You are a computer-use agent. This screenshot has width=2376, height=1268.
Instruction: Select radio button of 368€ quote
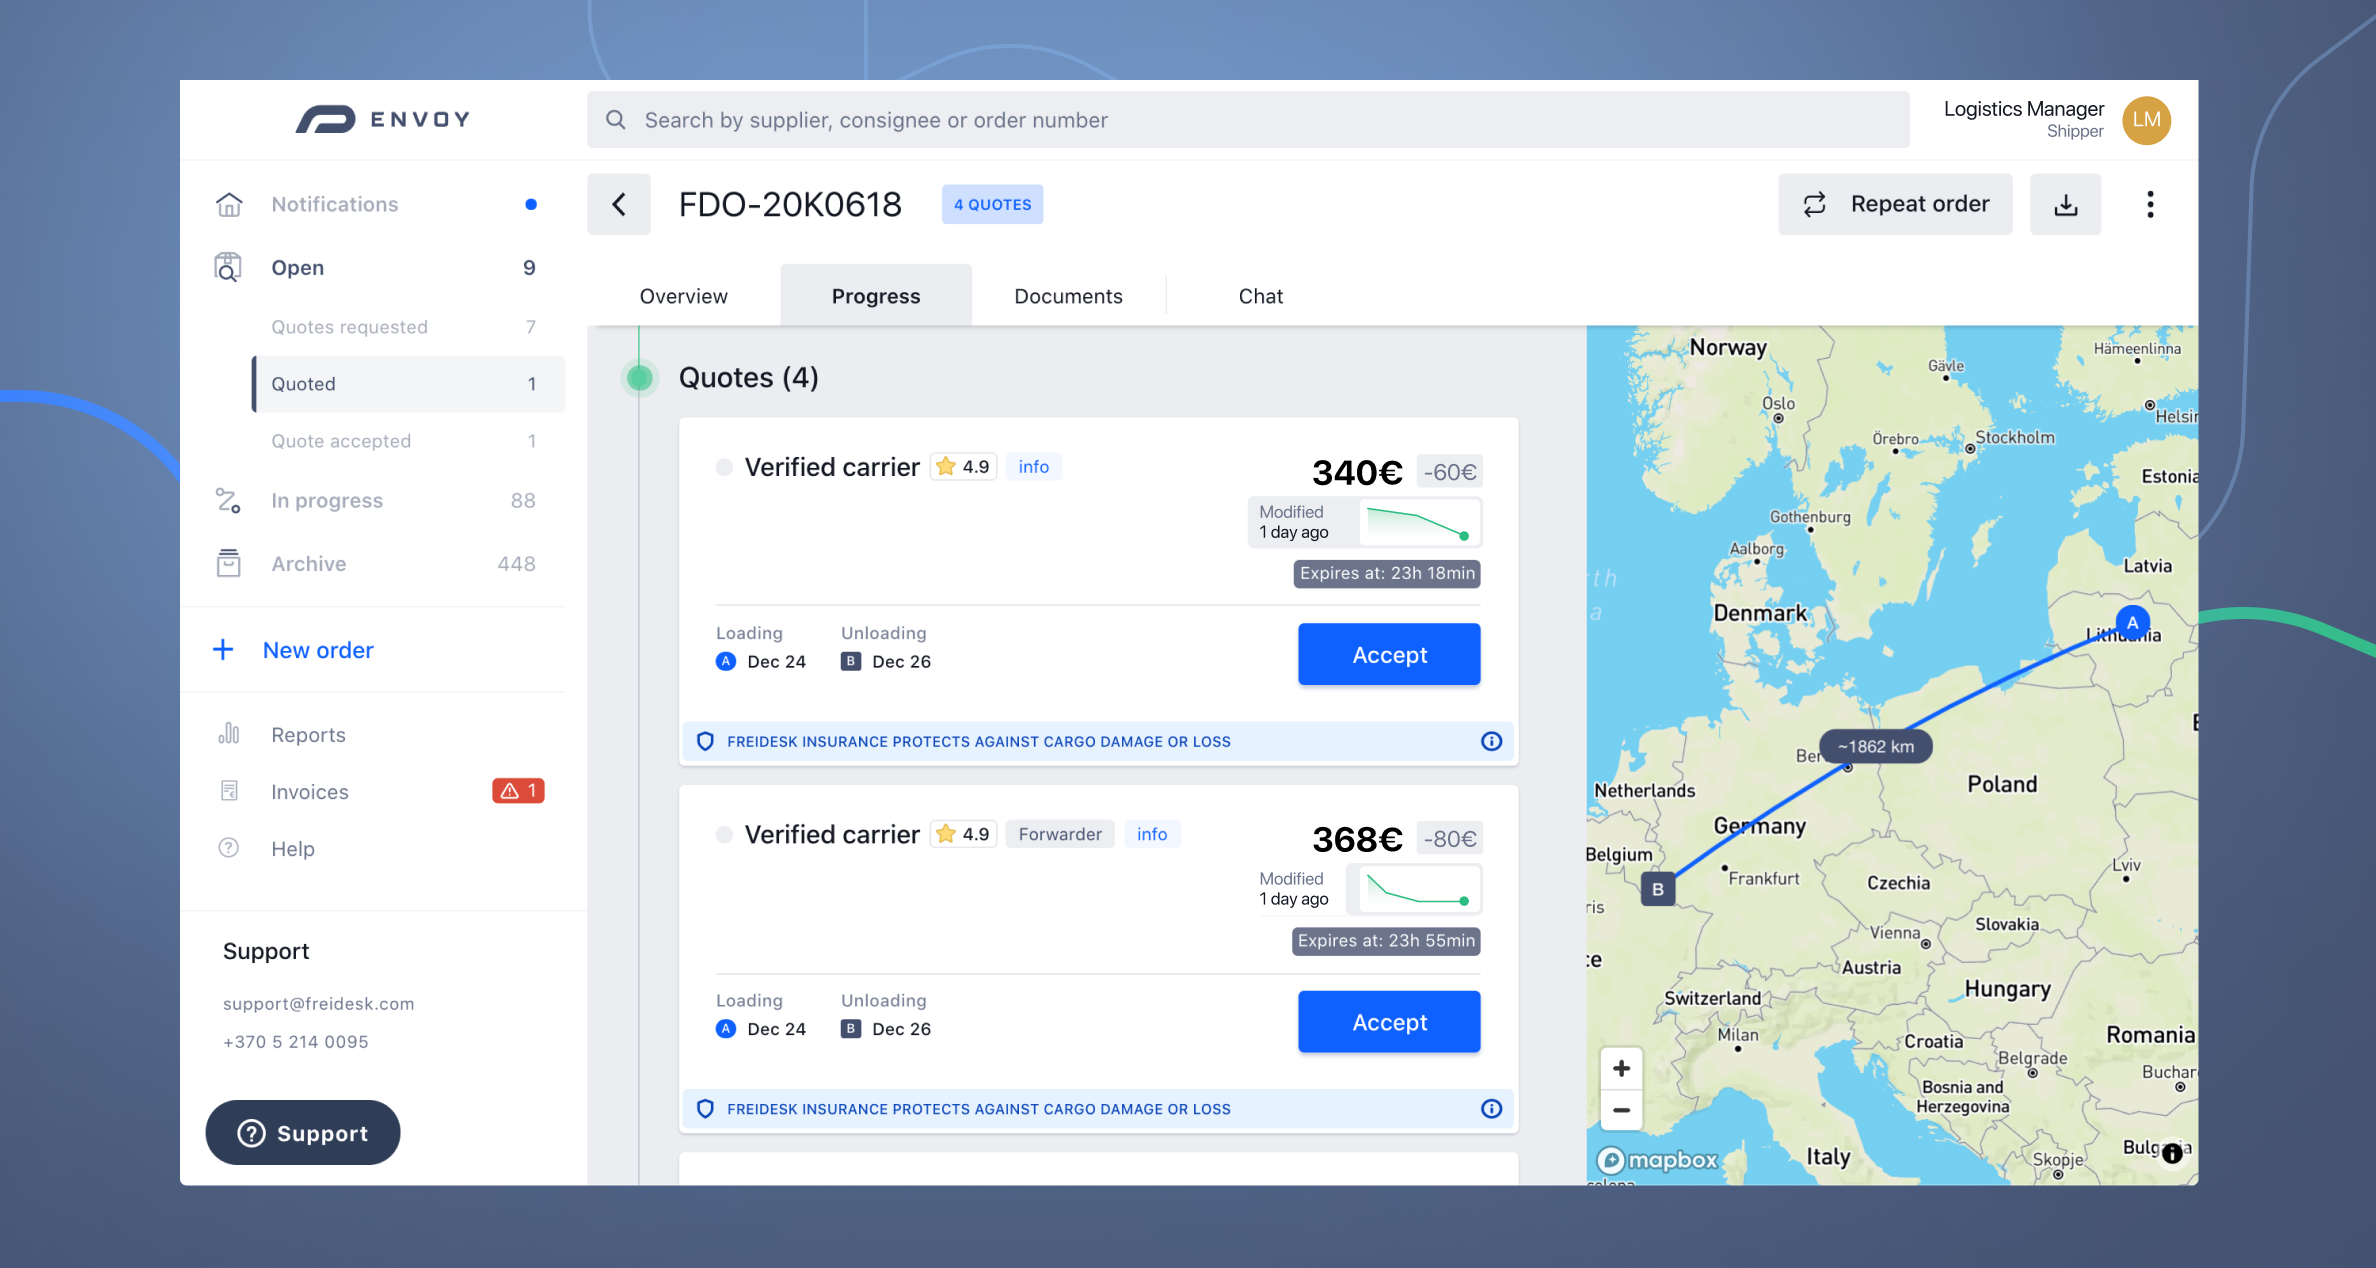pyautogui.click(x=724, y=834)
